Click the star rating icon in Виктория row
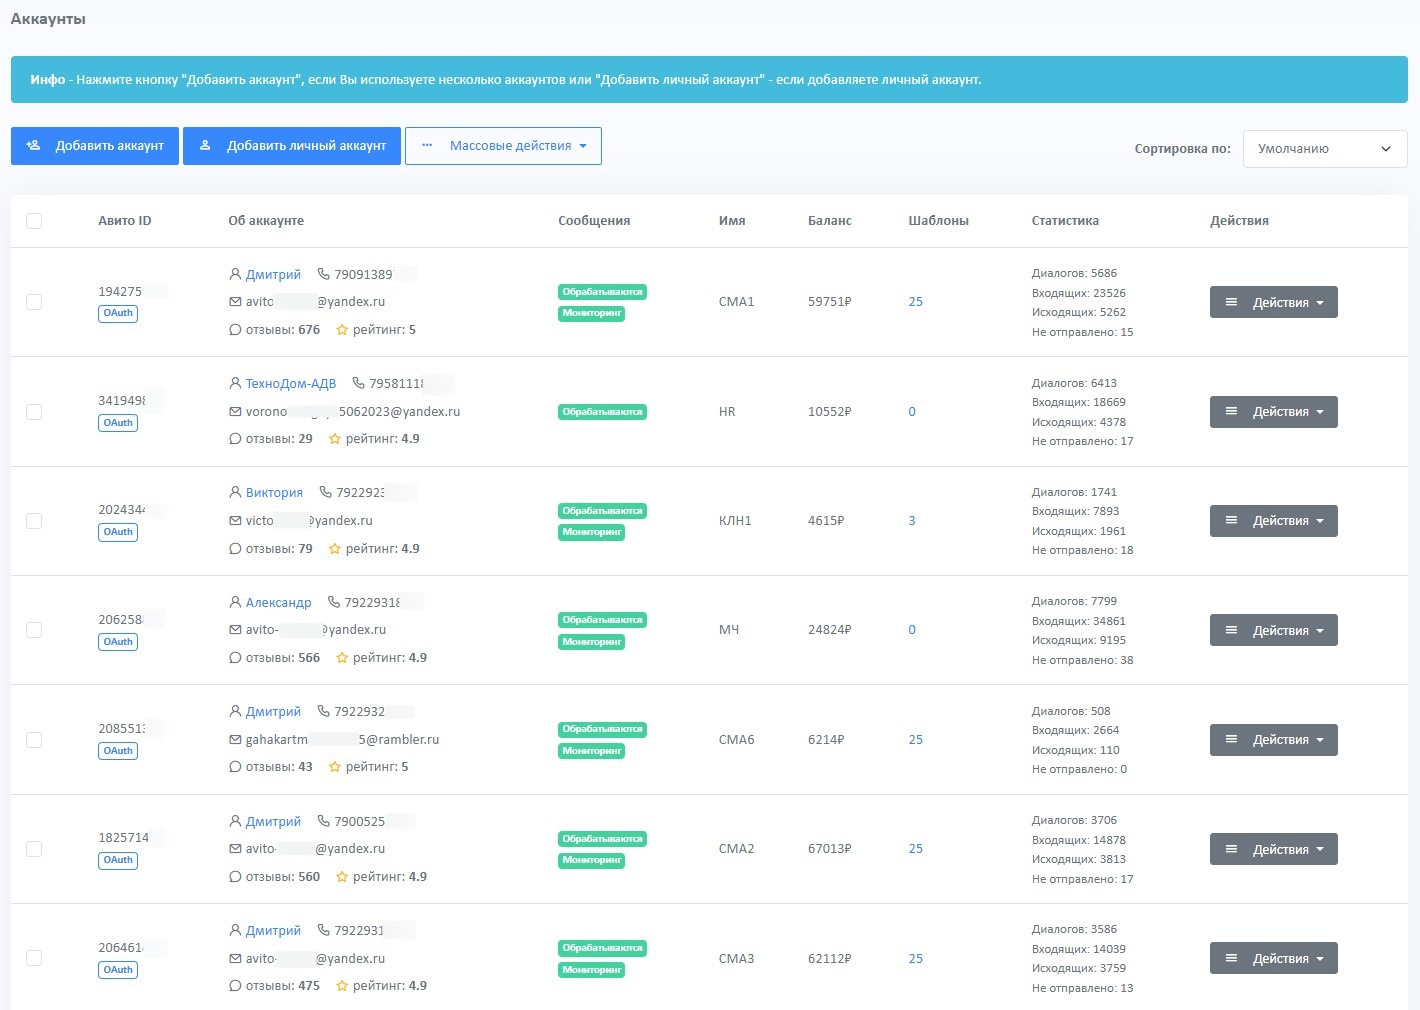Viewport: 1420px width, 1010px height. 335,549
